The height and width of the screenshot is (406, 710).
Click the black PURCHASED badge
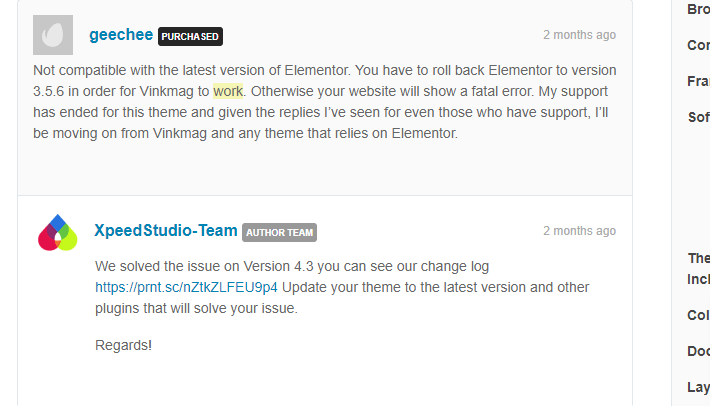[190, 36]
